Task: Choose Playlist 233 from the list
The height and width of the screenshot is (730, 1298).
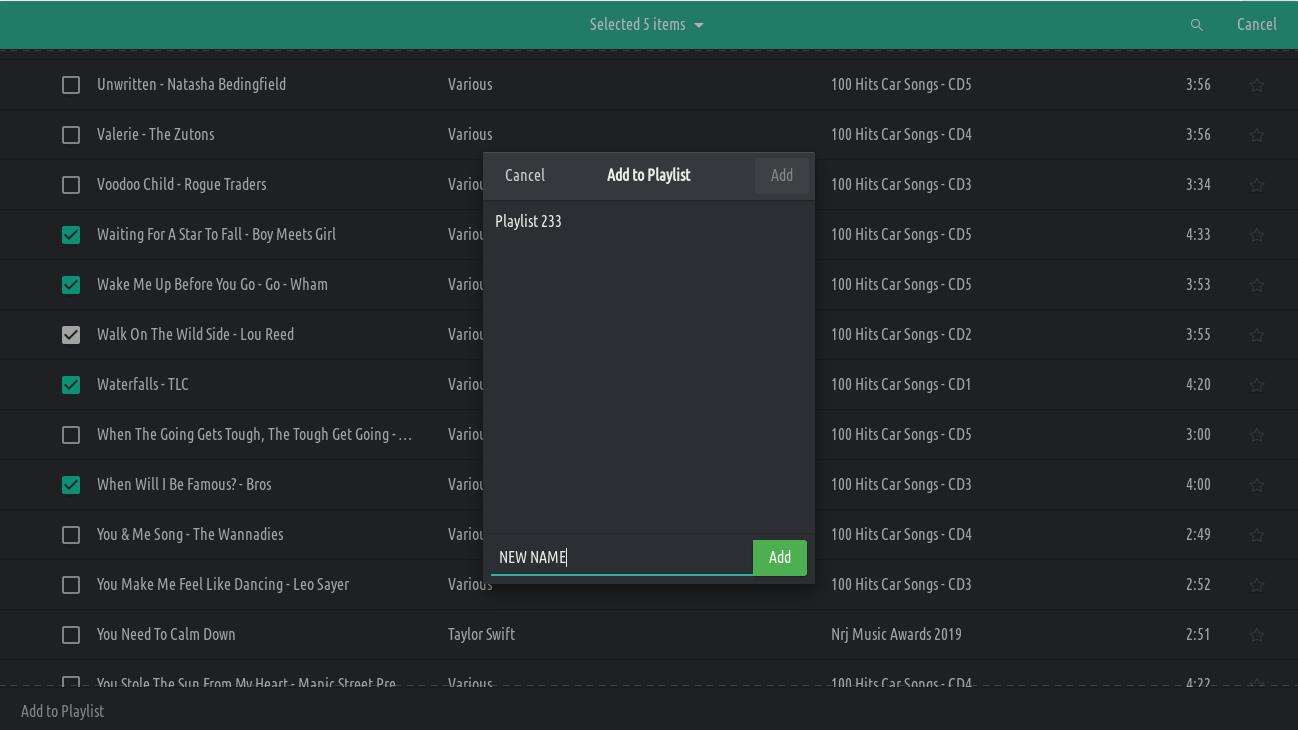Action: [528, 221]
